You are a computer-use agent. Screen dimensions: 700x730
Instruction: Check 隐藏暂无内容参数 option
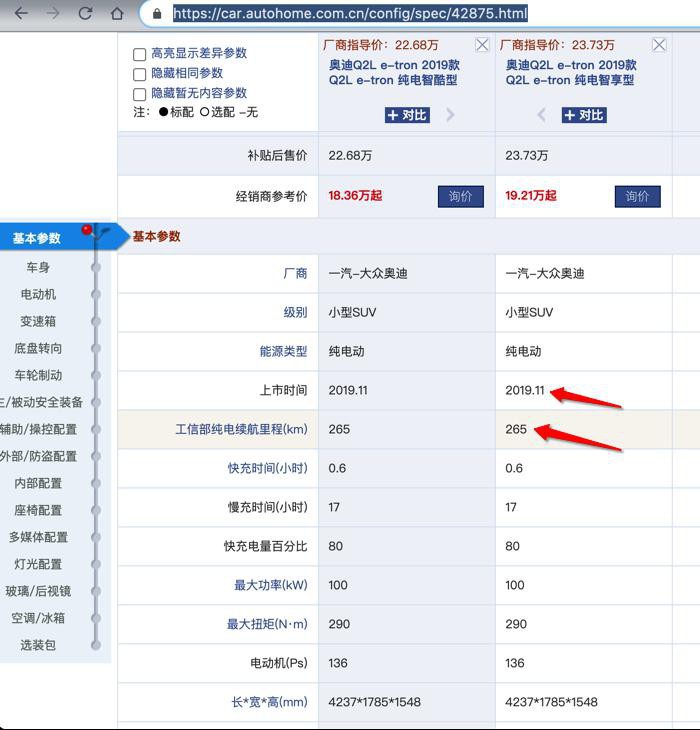coord(139,95)
